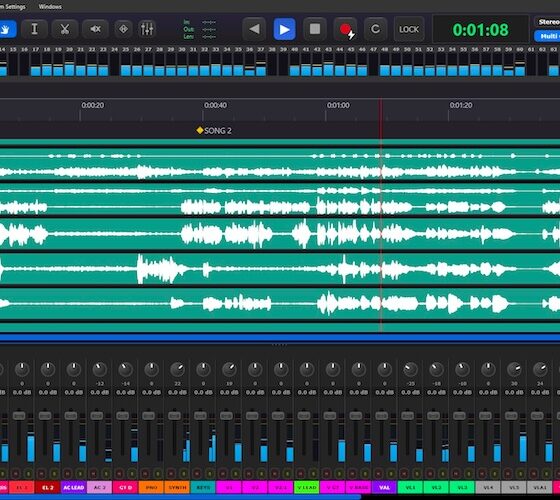
Task: Click the 0.0 dB value of KEYS channel
Action: coord(203,392)
